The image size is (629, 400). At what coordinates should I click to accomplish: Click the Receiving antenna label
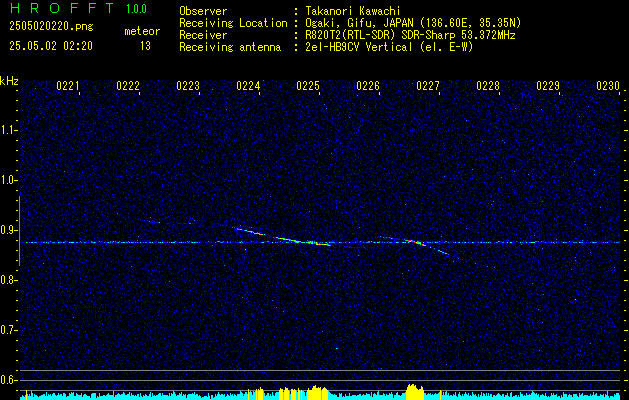230,47
